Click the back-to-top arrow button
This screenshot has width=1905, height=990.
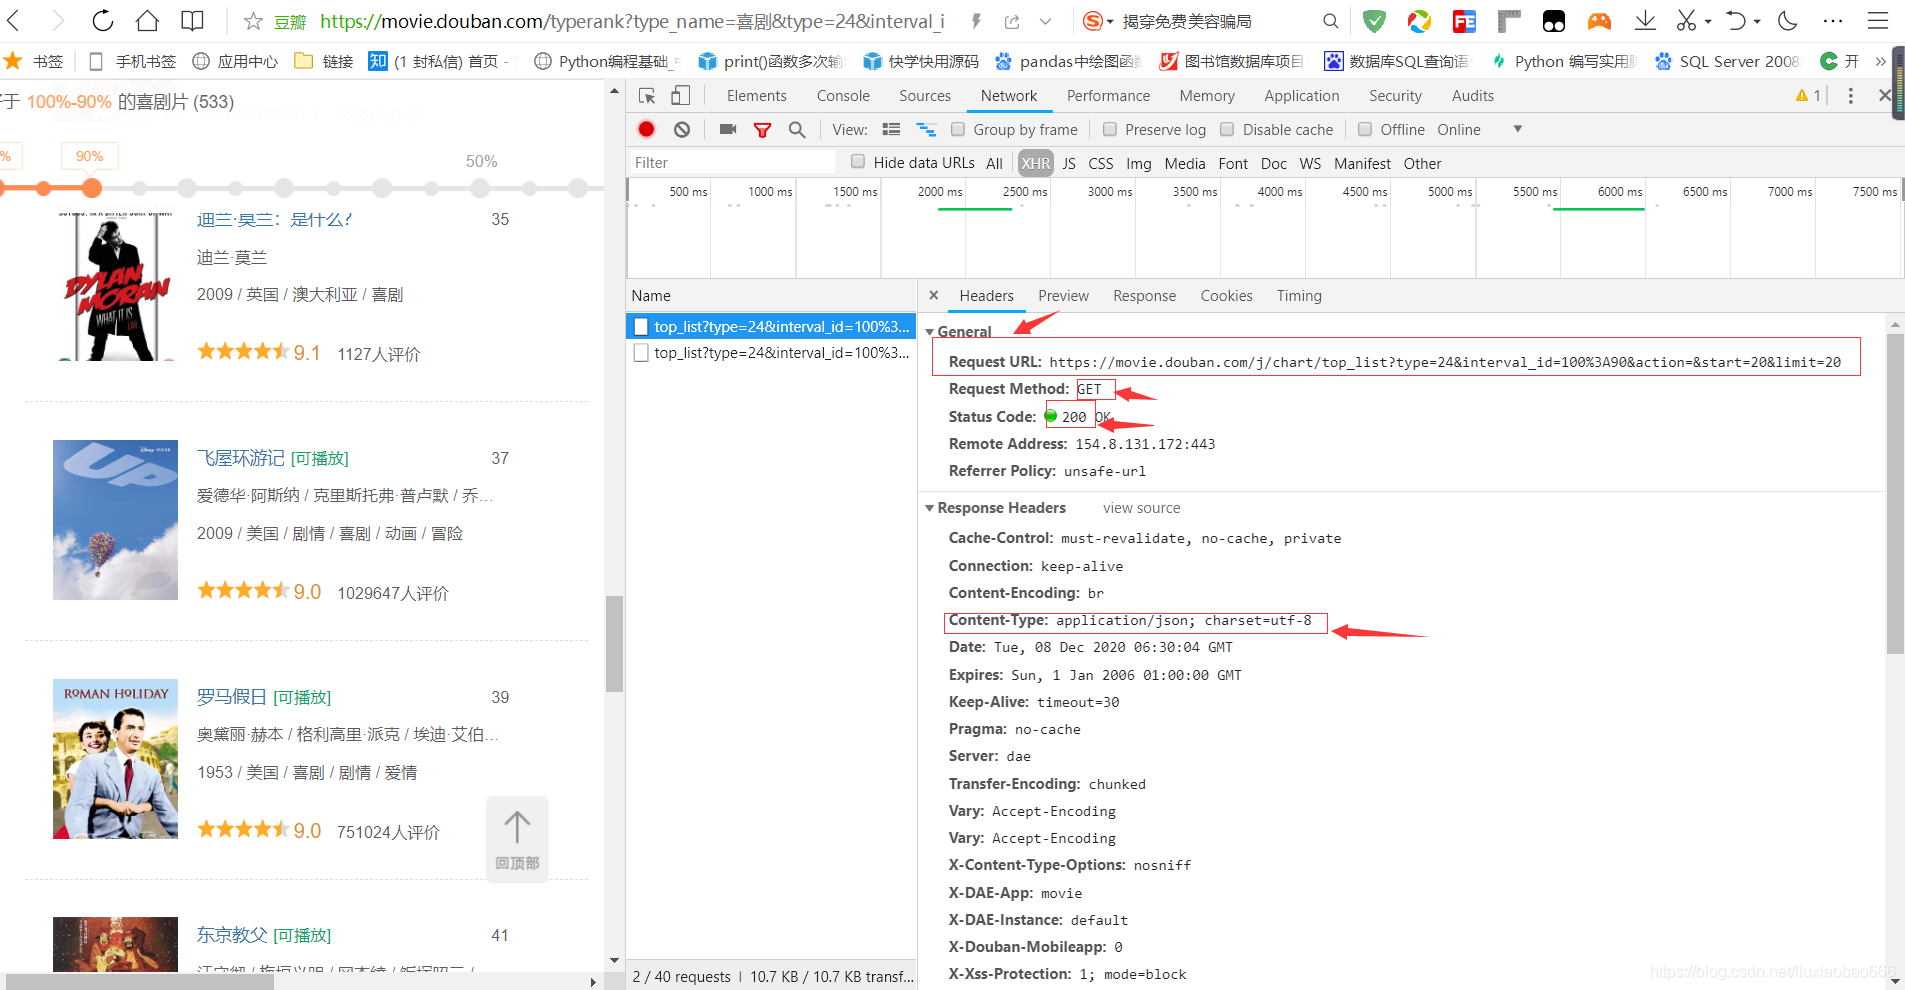click(x=517, y=839)
